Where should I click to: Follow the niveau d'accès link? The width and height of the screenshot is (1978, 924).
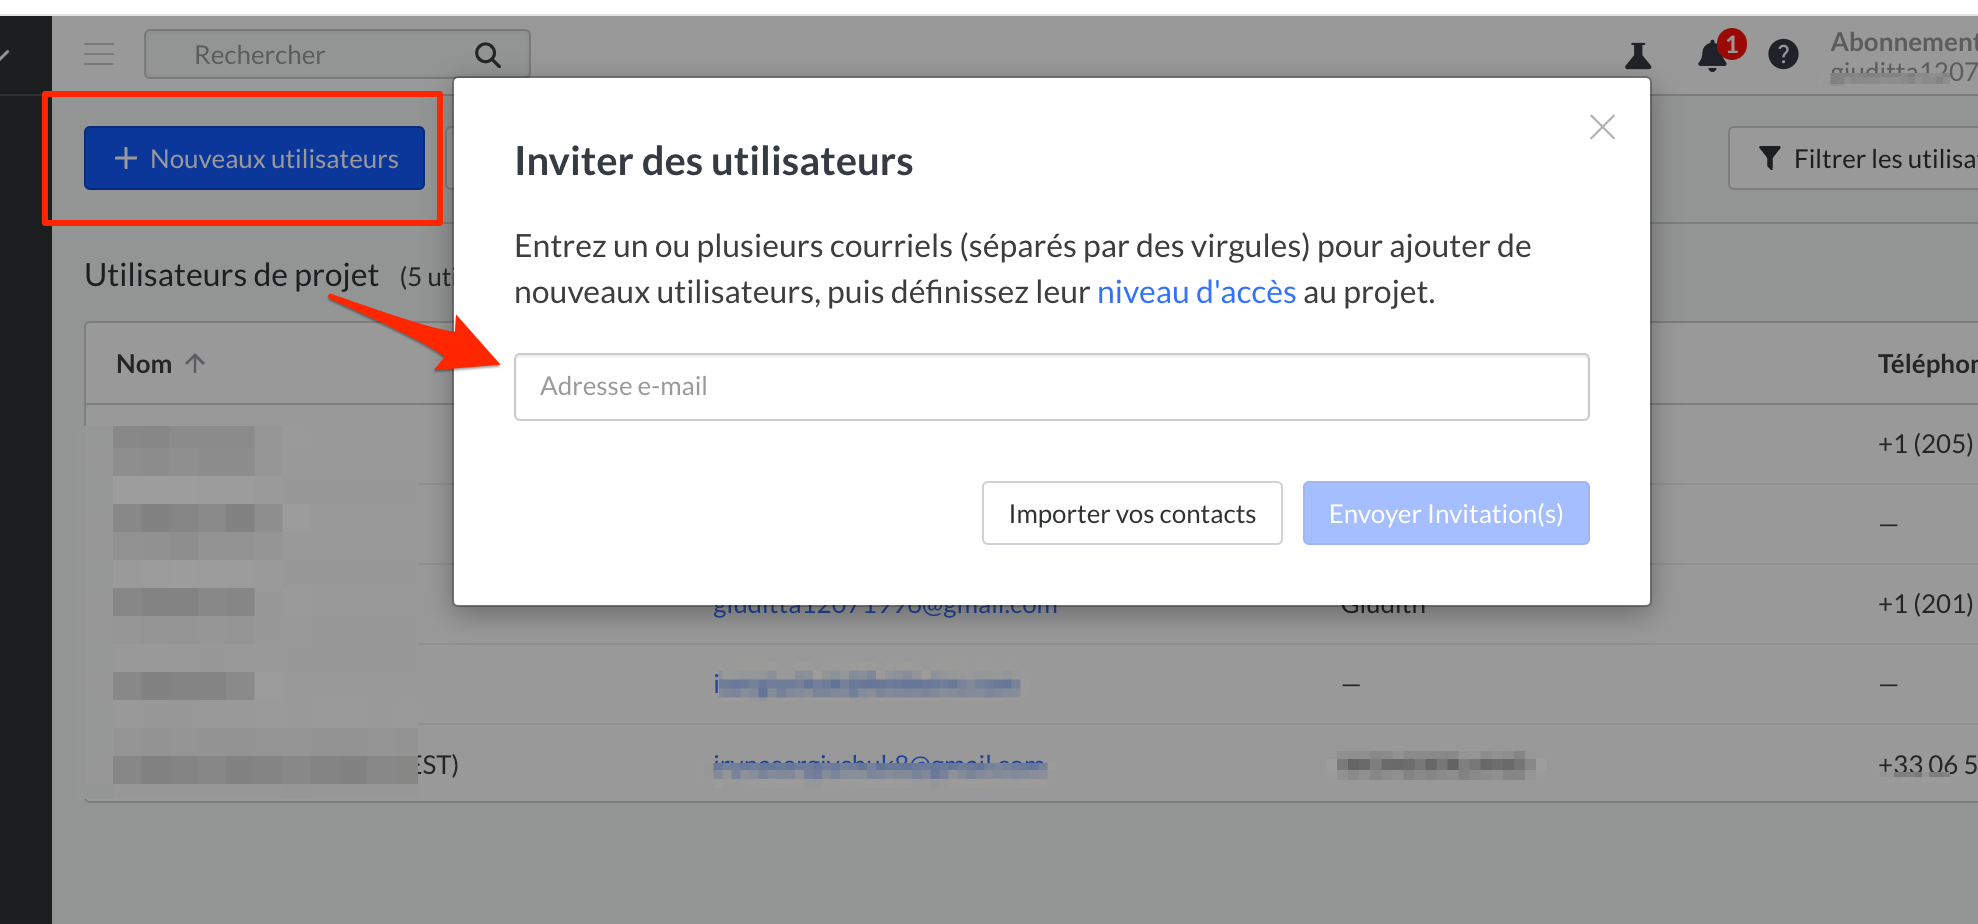tap(1196, 292)
